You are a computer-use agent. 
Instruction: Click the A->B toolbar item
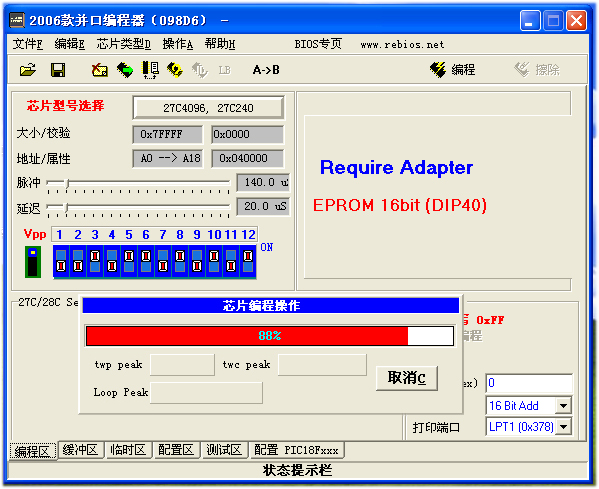(266, 70)
